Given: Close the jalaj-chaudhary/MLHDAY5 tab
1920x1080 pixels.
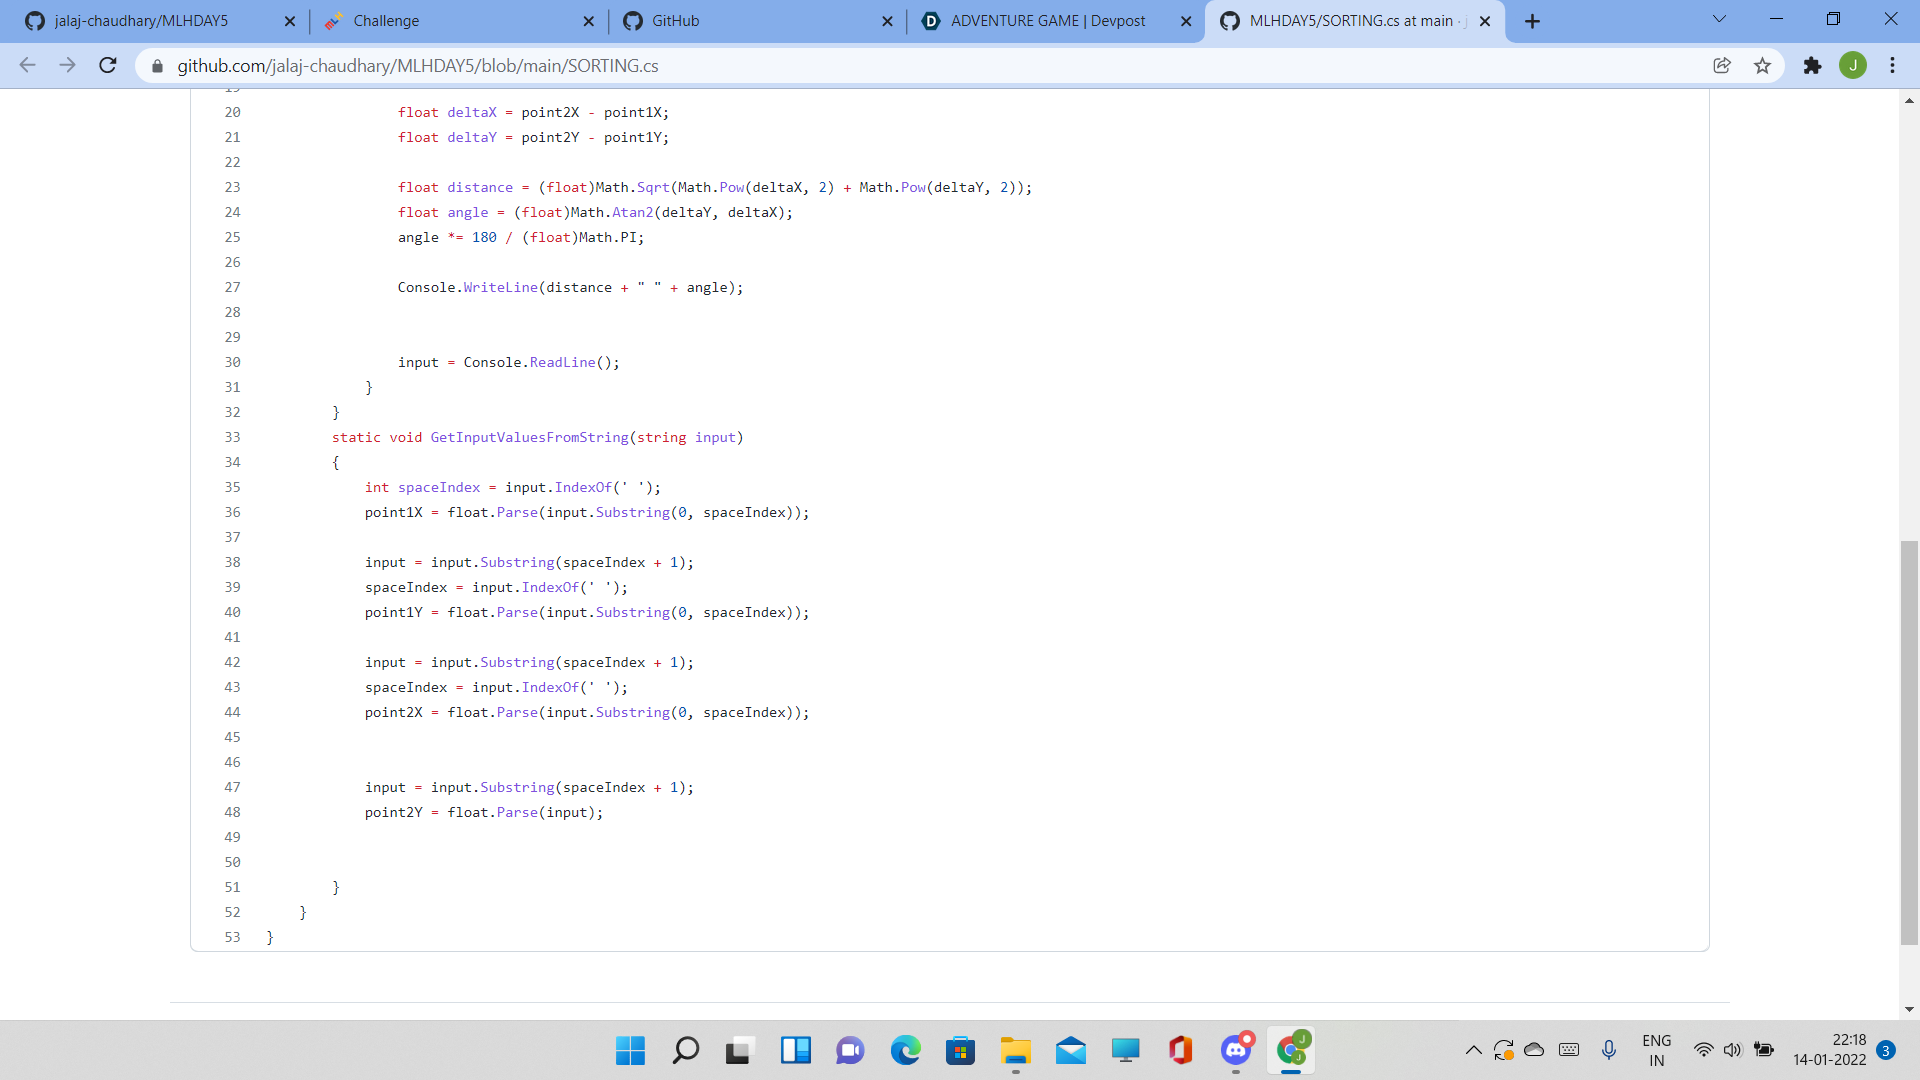Looking at the screenshot, I should (290, 21).
